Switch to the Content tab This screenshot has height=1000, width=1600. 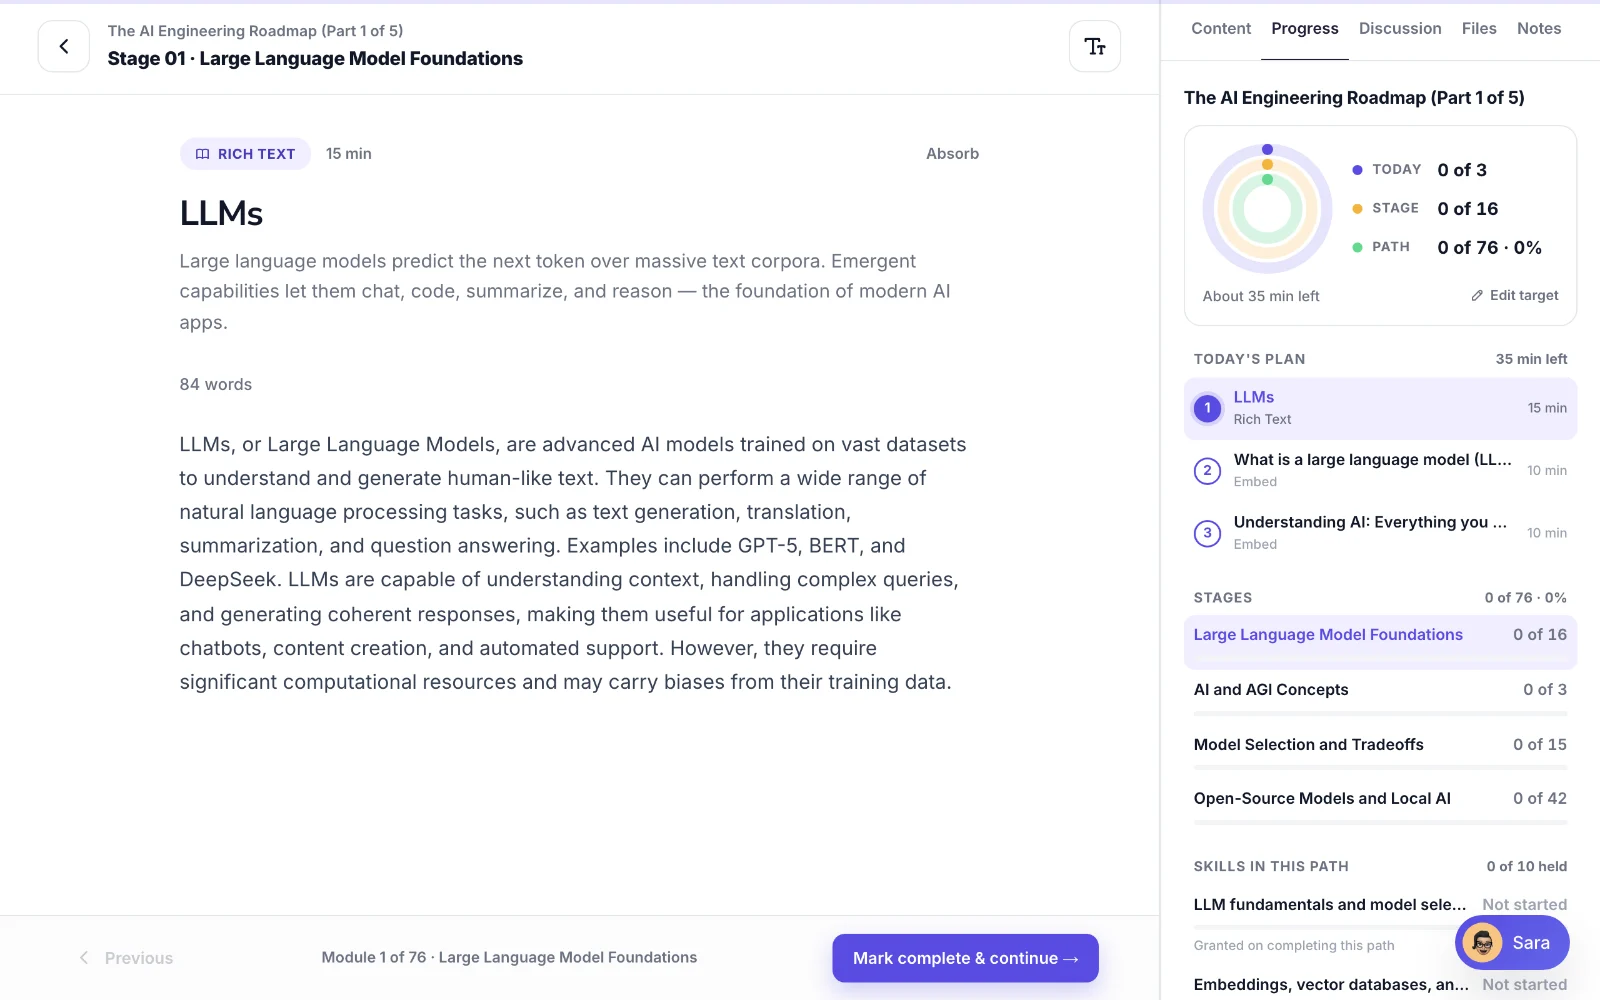(x=1221, y=29)
